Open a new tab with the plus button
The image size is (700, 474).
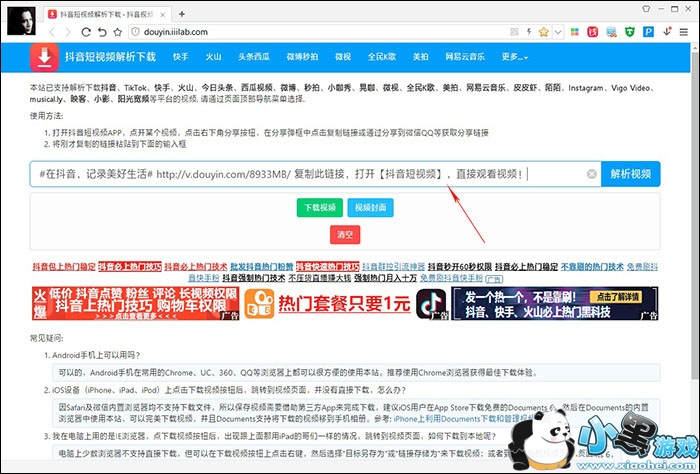(x=182, y=14)
